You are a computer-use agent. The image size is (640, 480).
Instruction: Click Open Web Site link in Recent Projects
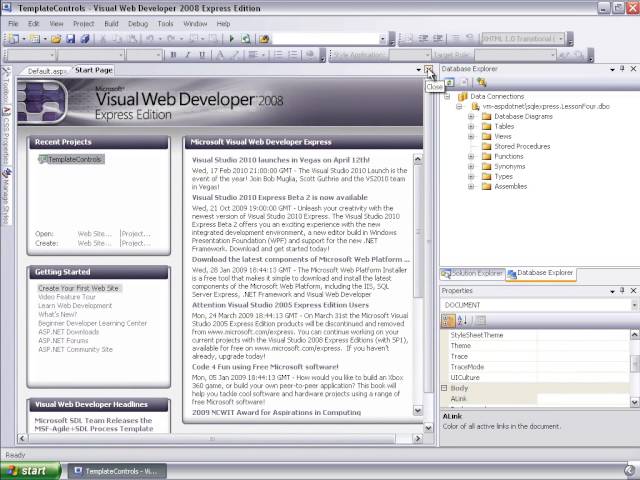pos(95,234)
